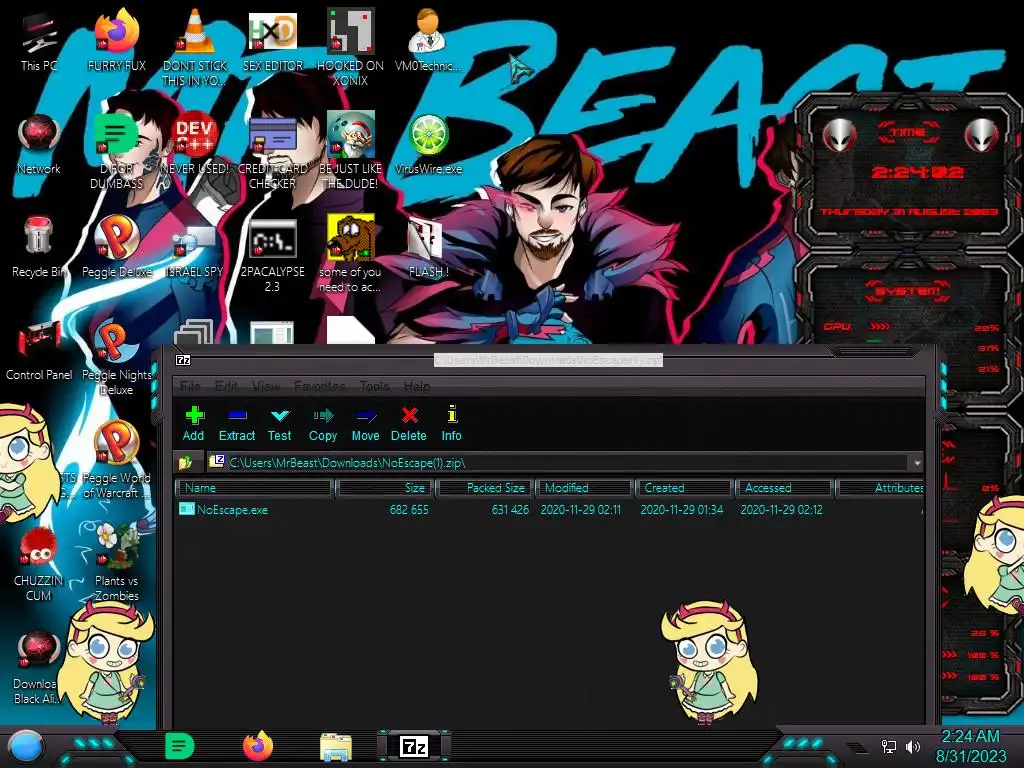Select the ISRAEL SPY desktop icon

coord(195,251)
